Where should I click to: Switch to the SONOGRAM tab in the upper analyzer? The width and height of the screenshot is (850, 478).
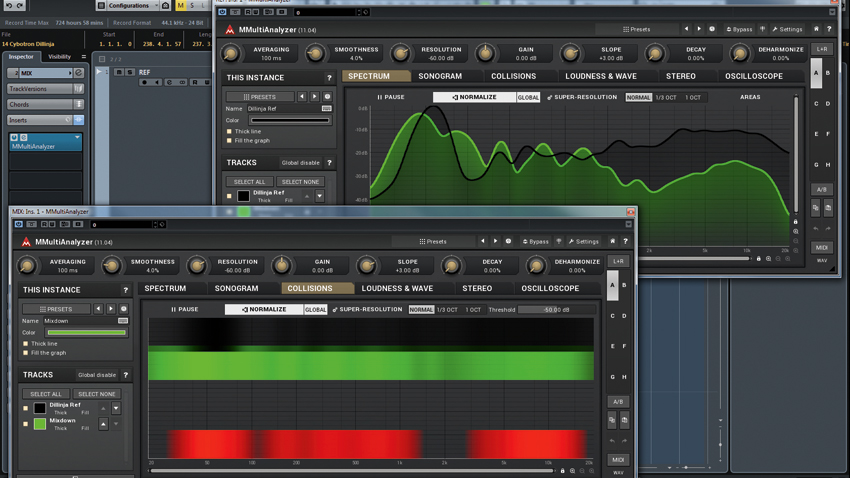(x=440, y=76)
